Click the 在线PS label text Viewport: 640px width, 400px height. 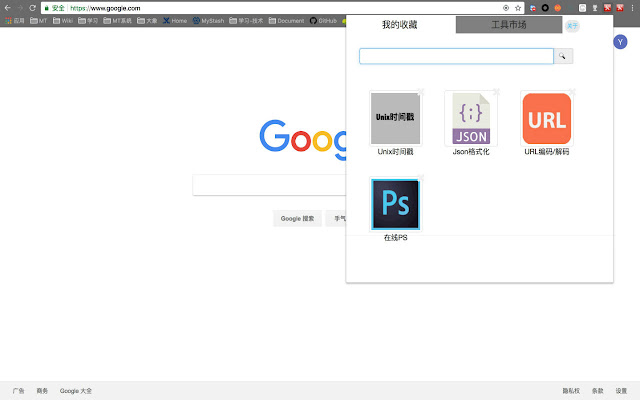396,238
